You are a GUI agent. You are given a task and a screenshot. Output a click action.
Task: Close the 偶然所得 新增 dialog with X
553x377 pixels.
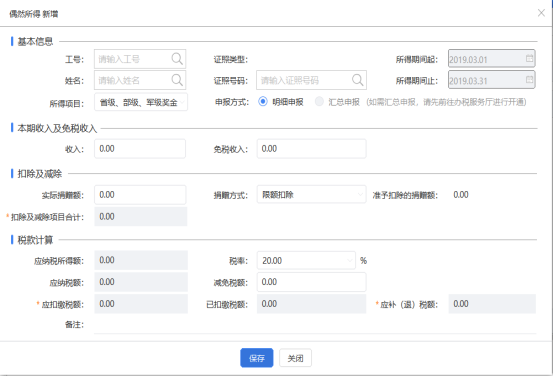pos(541,13)
